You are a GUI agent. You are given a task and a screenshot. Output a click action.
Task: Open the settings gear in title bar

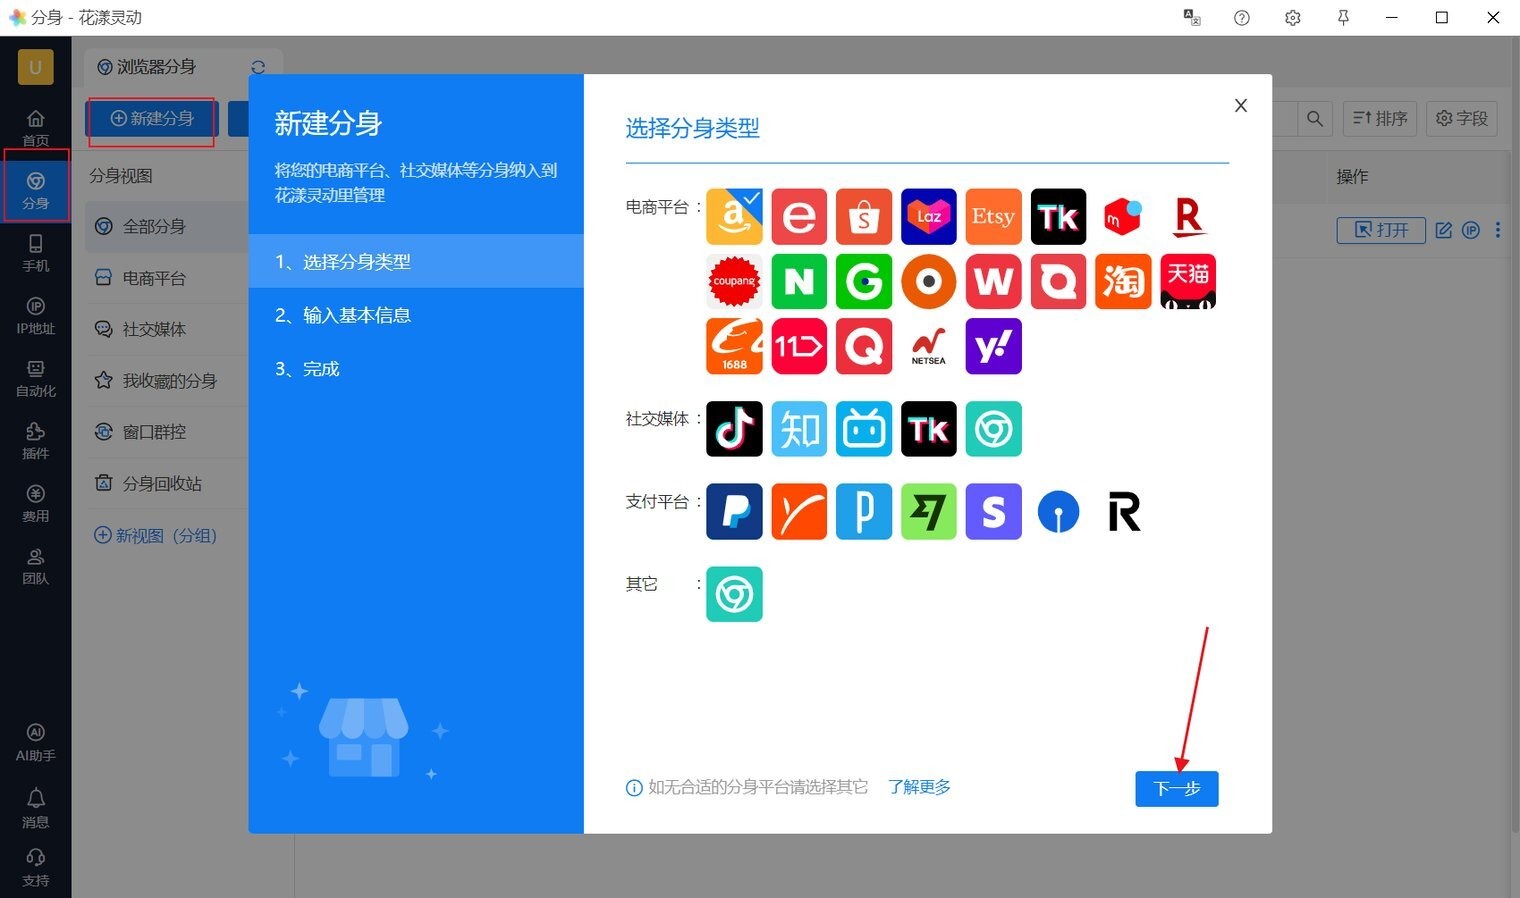(x=1292, y=18)
